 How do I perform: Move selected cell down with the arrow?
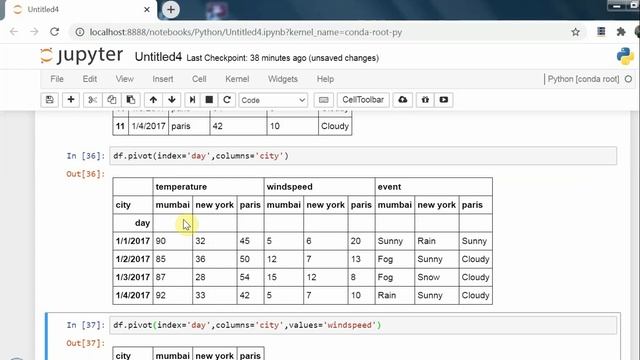(x=172, y=100)
